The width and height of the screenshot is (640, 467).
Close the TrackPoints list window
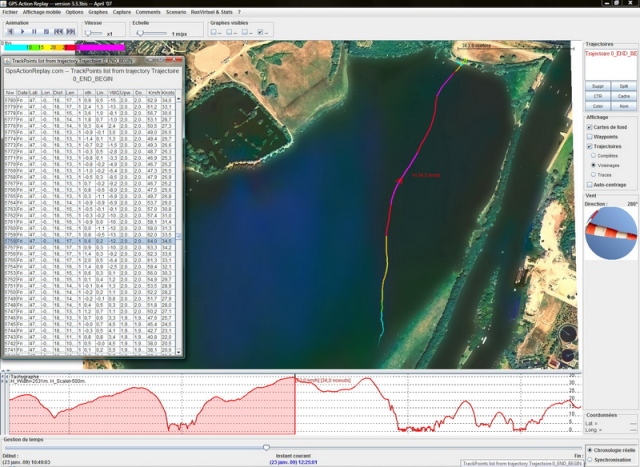pos(176,60)
